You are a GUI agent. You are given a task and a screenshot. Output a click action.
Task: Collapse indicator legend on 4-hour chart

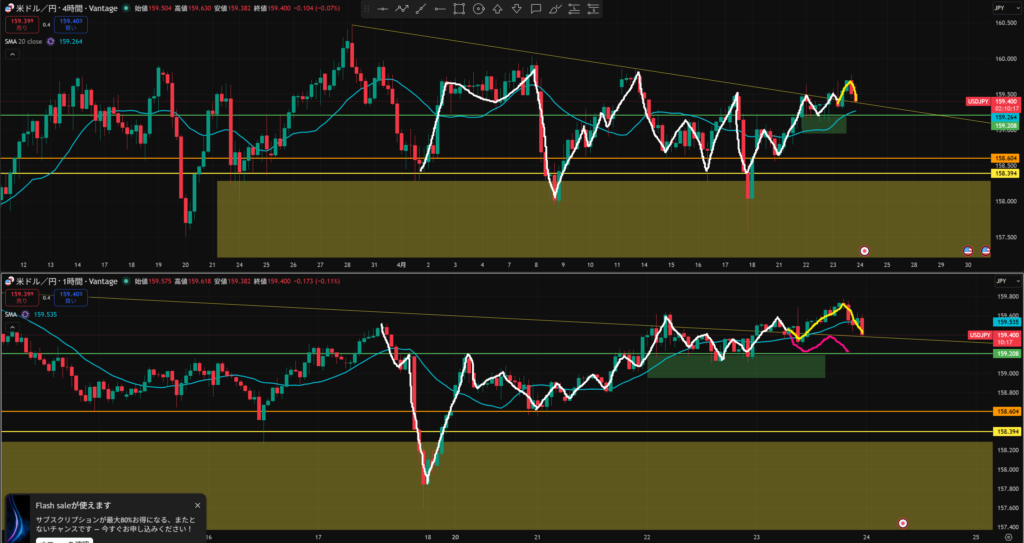(13, 56)
